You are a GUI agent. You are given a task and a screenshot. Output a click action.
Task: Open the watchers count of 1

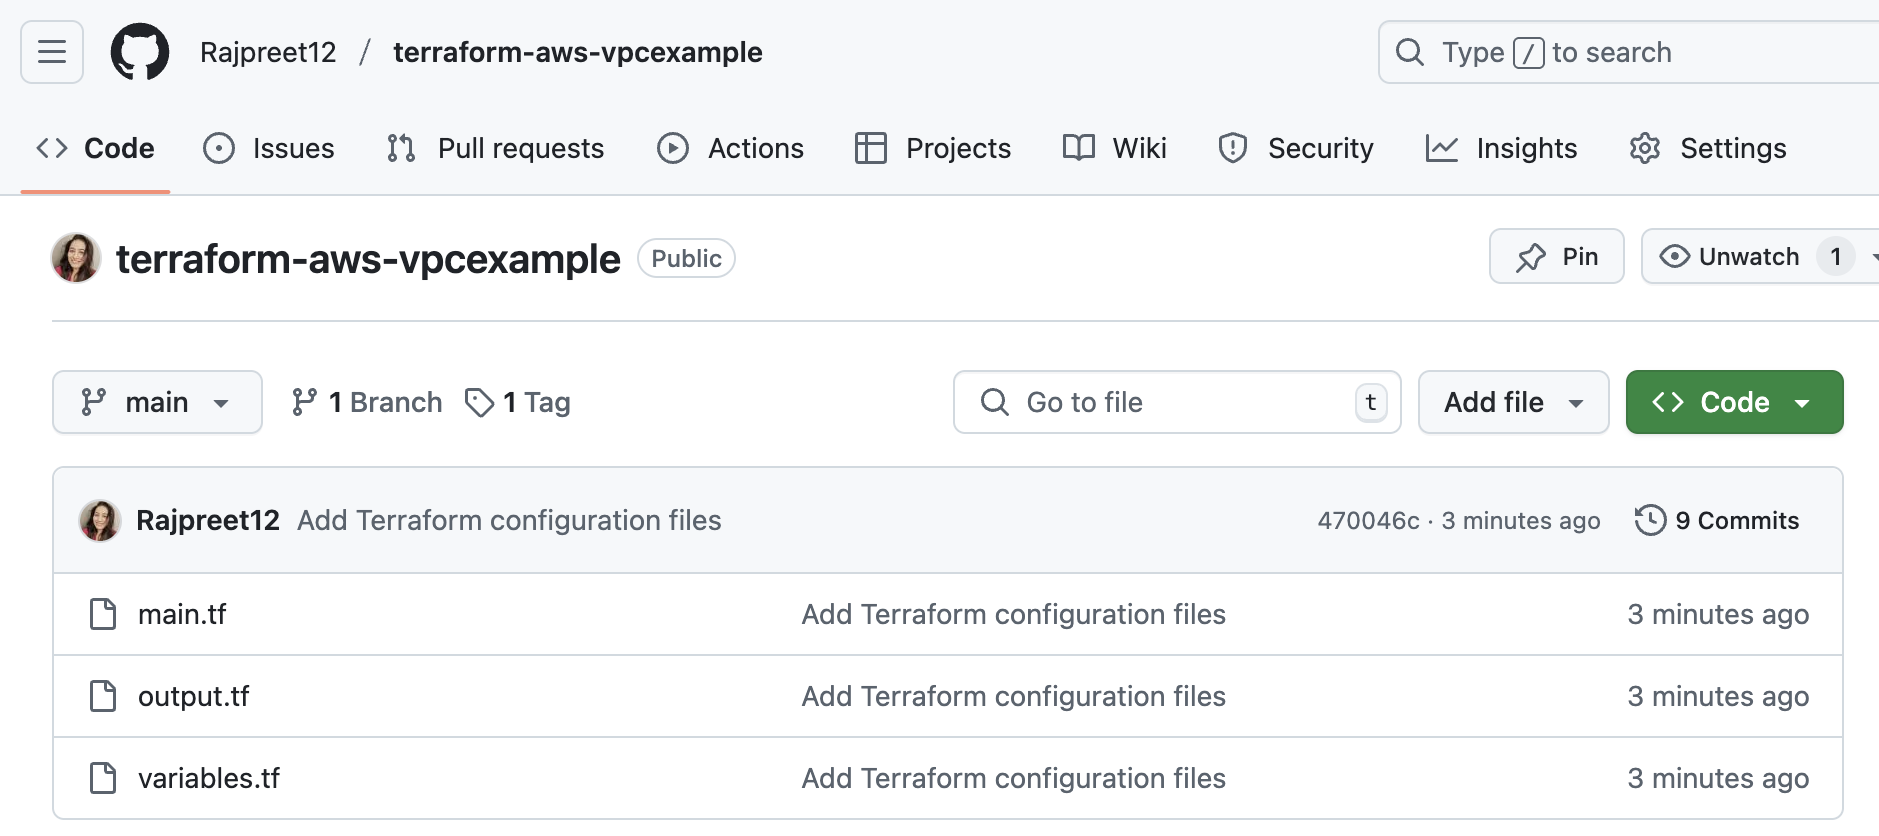[x=1835, y=257]
